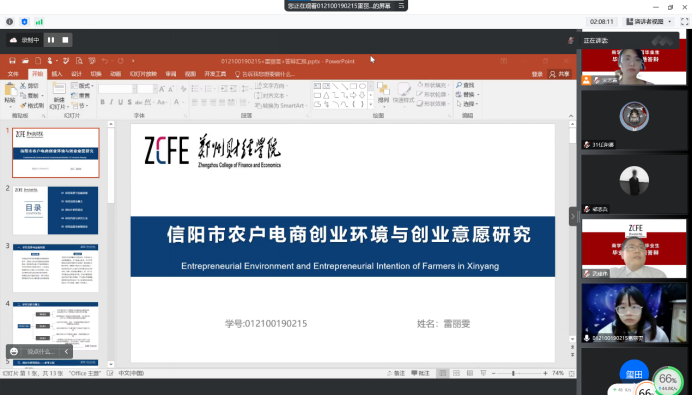The image size is (693, 395).
Task: Open the 幻灯片放映 slideshow tab
Action: (143, 74)
